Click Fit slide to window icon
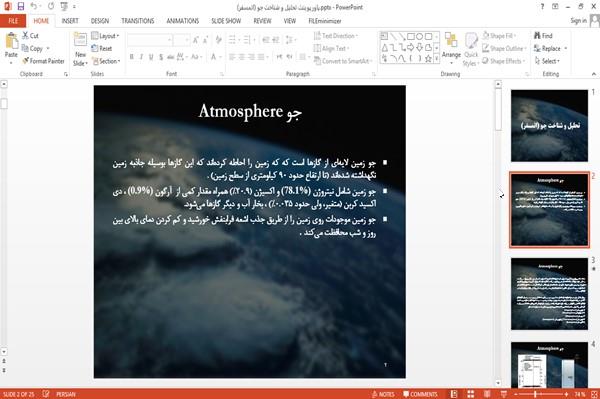The width and height of the screenshot is (600, 399). (594, 394)
